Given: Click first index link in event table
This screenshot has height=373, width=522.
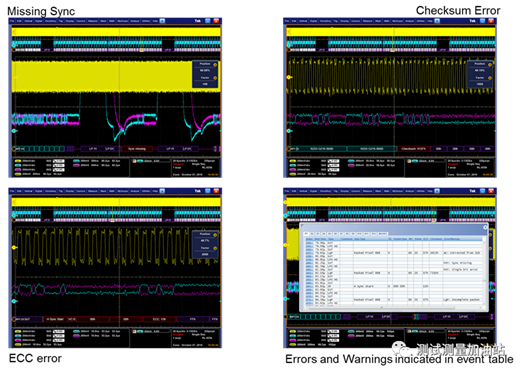Looking at the screenshot, I should click(x=309, y=243).
